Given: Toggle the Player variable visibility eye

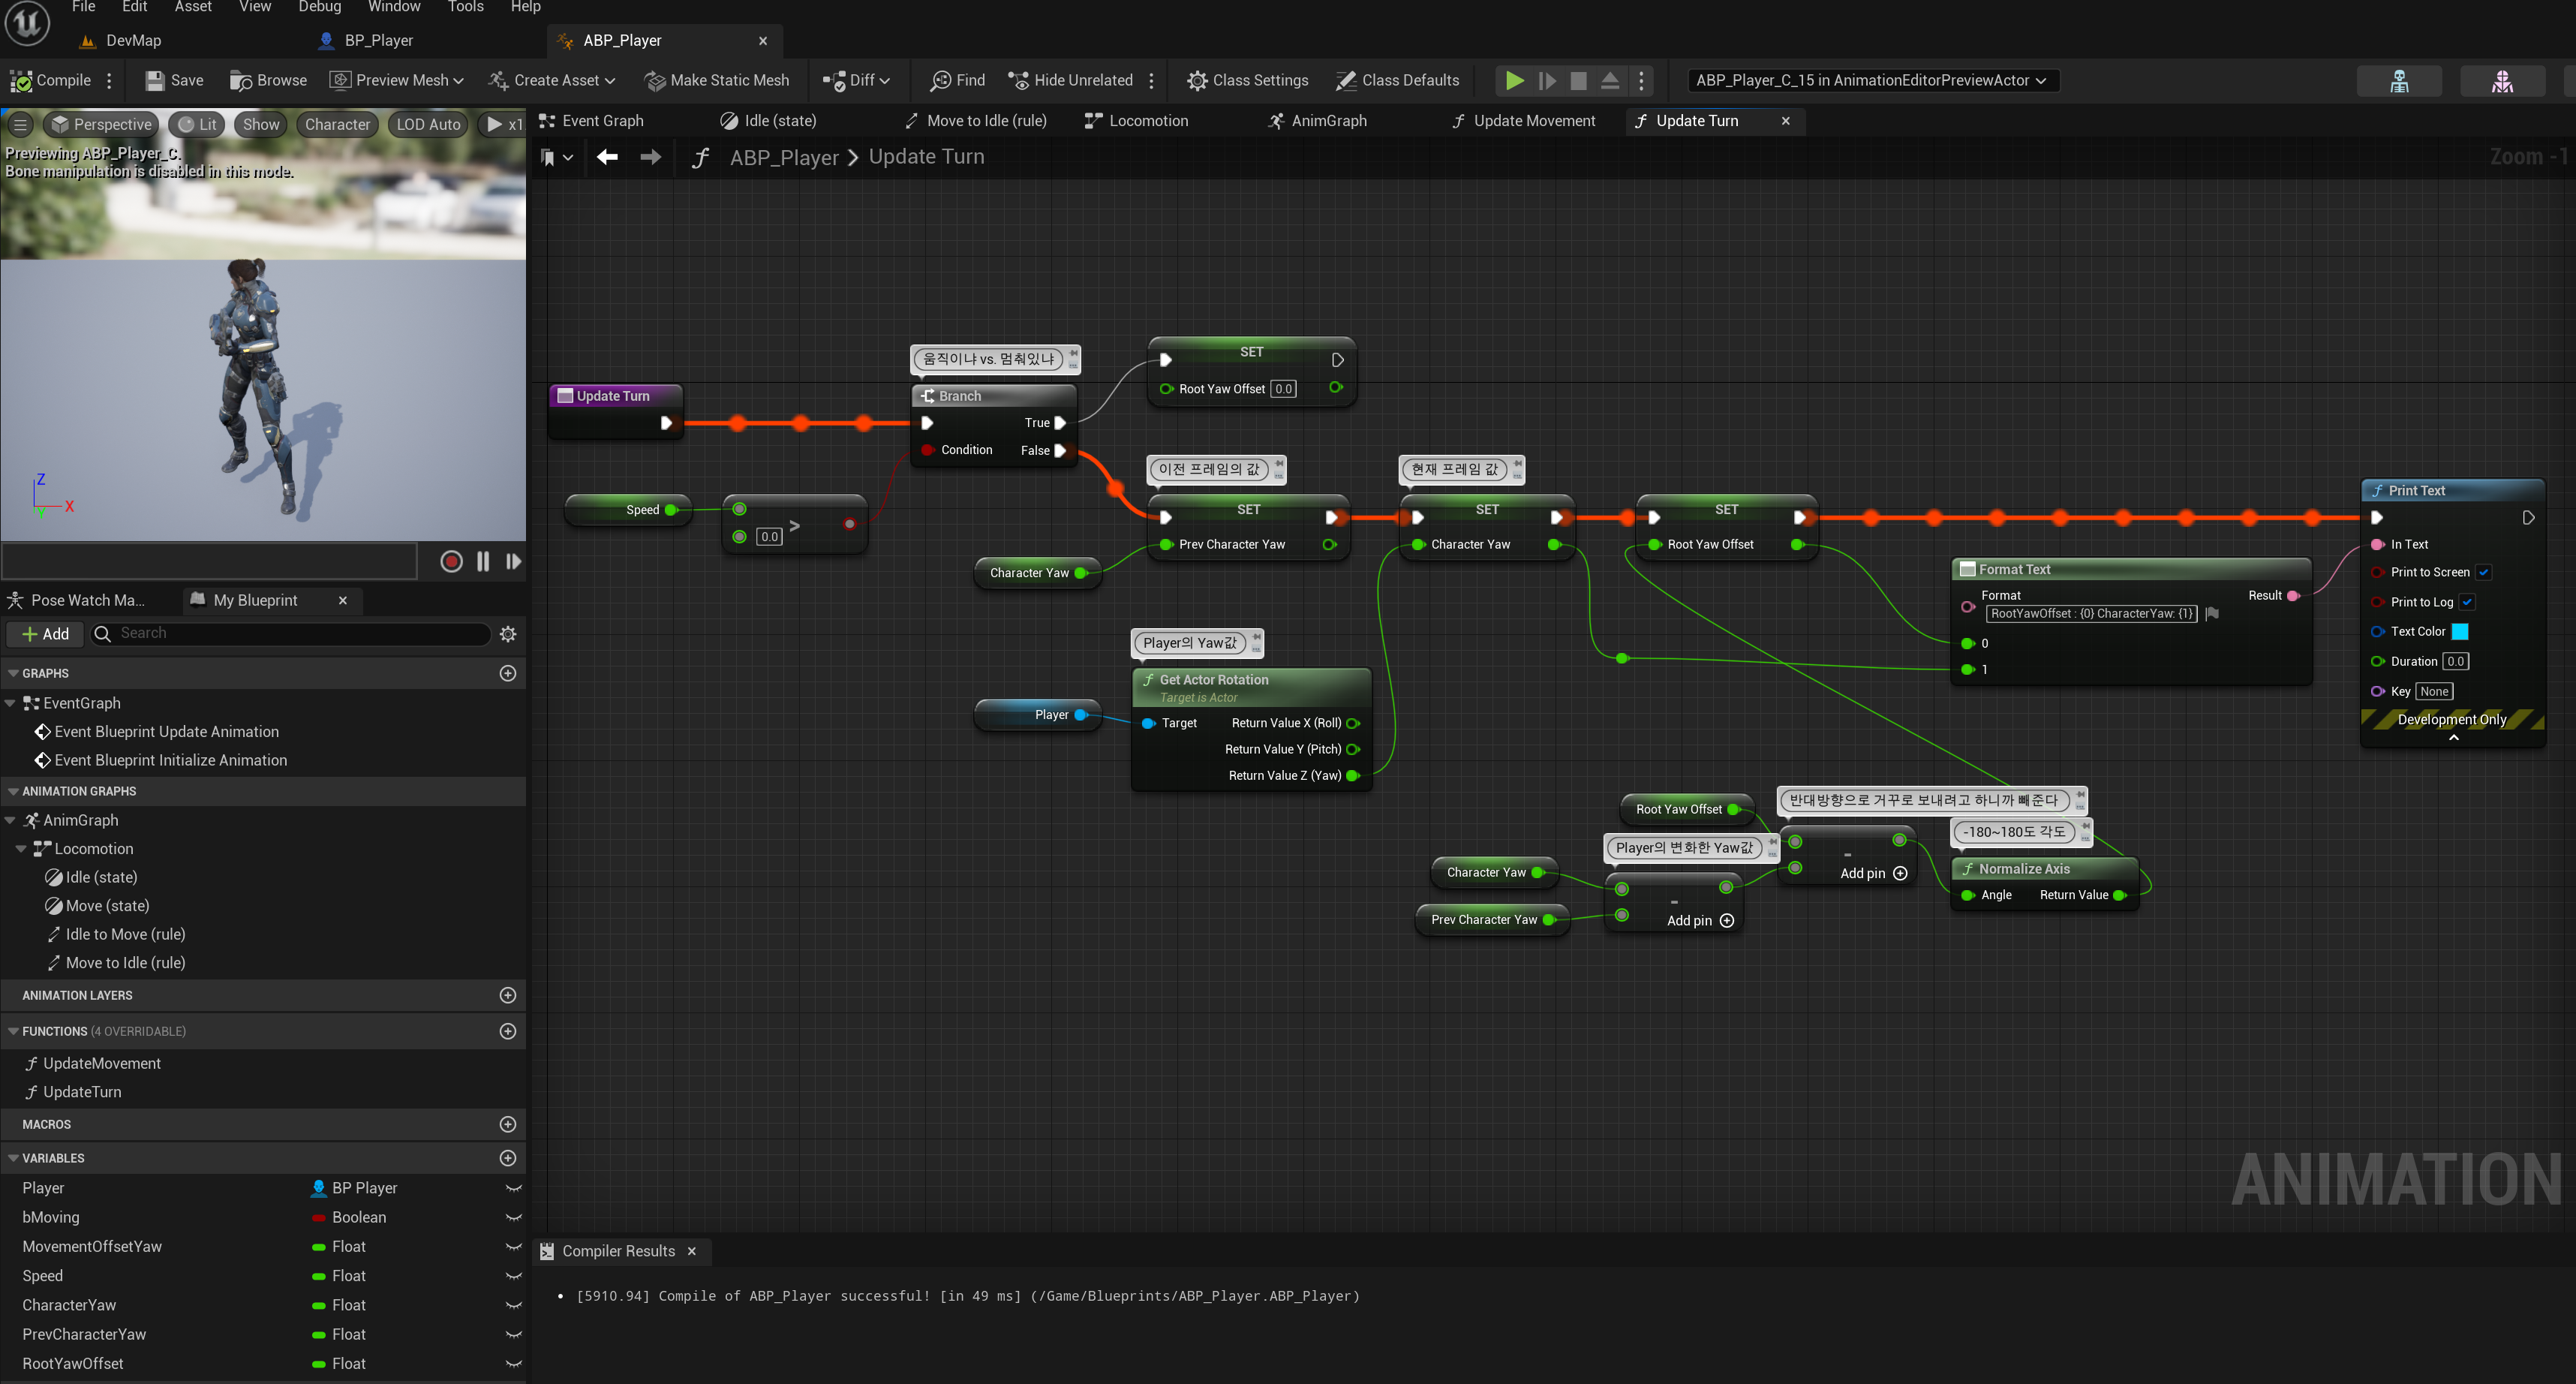Looking at the screenshot, I should [513, 1188].
